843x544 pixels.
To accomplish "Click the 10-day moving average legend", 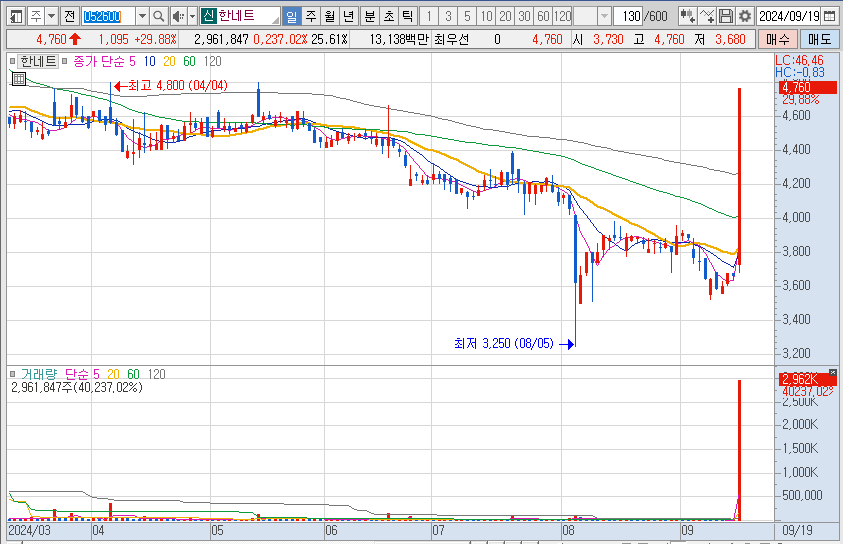I will coord(149,61).
